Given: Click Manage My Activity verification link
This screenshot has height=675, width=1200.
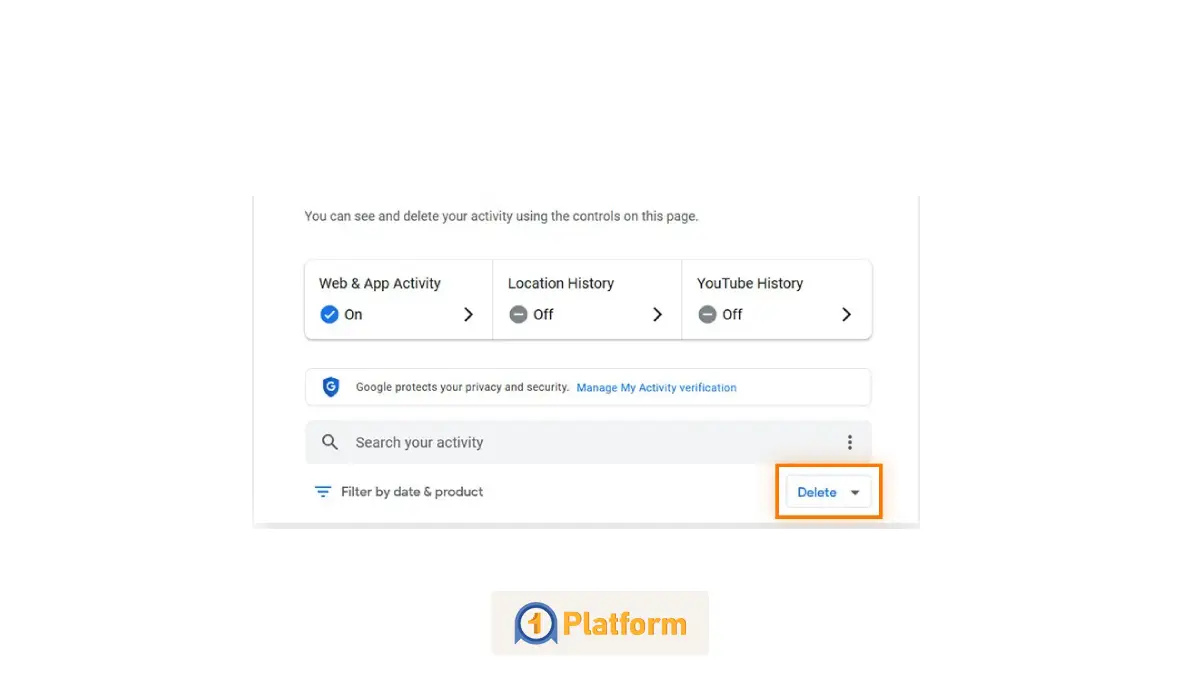Looking at the screenshot, I should 656,387.
